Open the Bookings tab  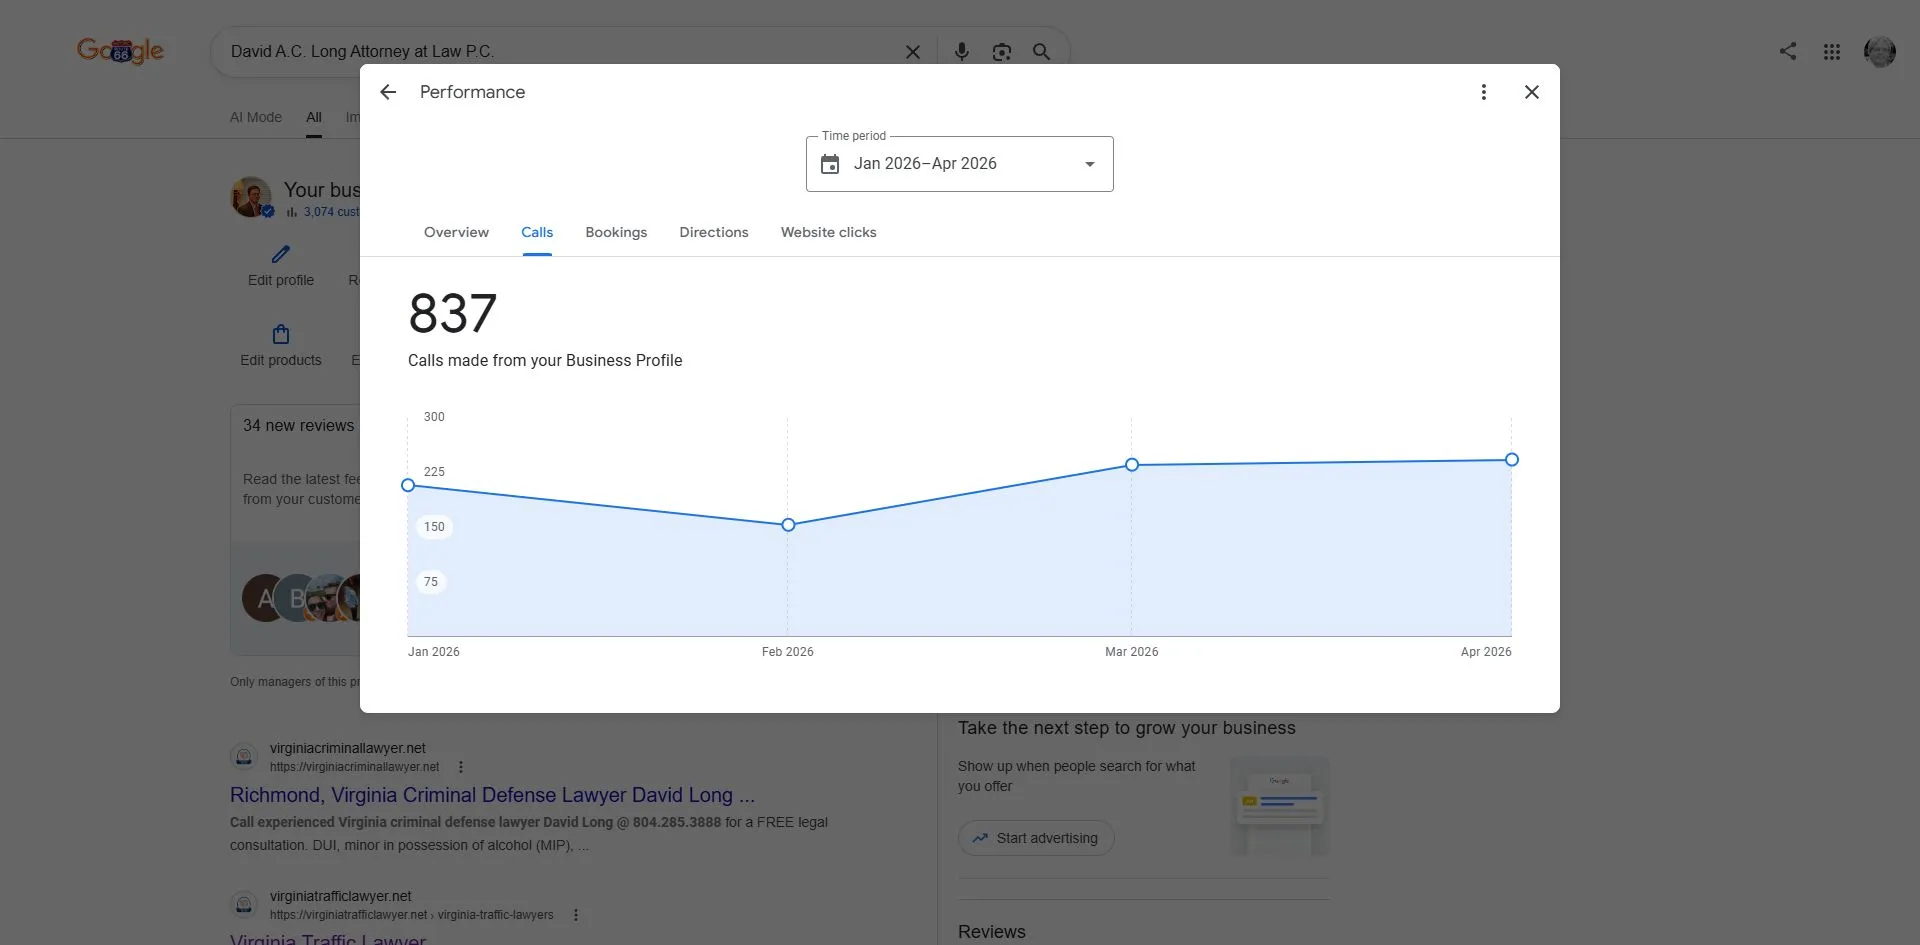616,232
